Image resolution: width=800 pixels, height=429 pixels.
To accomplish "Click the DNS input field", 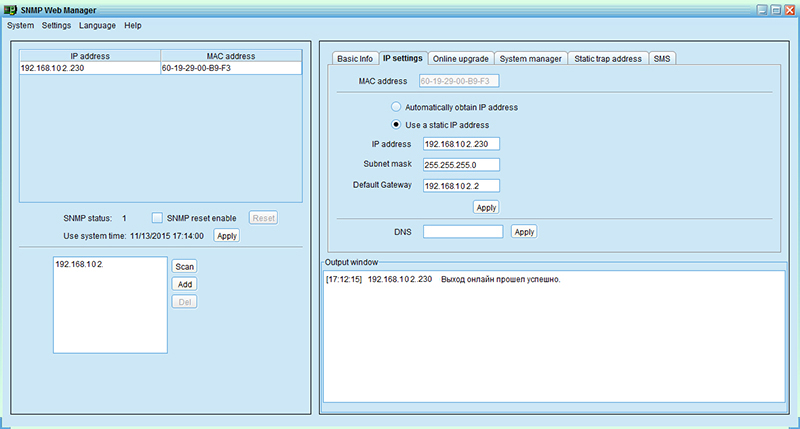I will coord(463,232).
